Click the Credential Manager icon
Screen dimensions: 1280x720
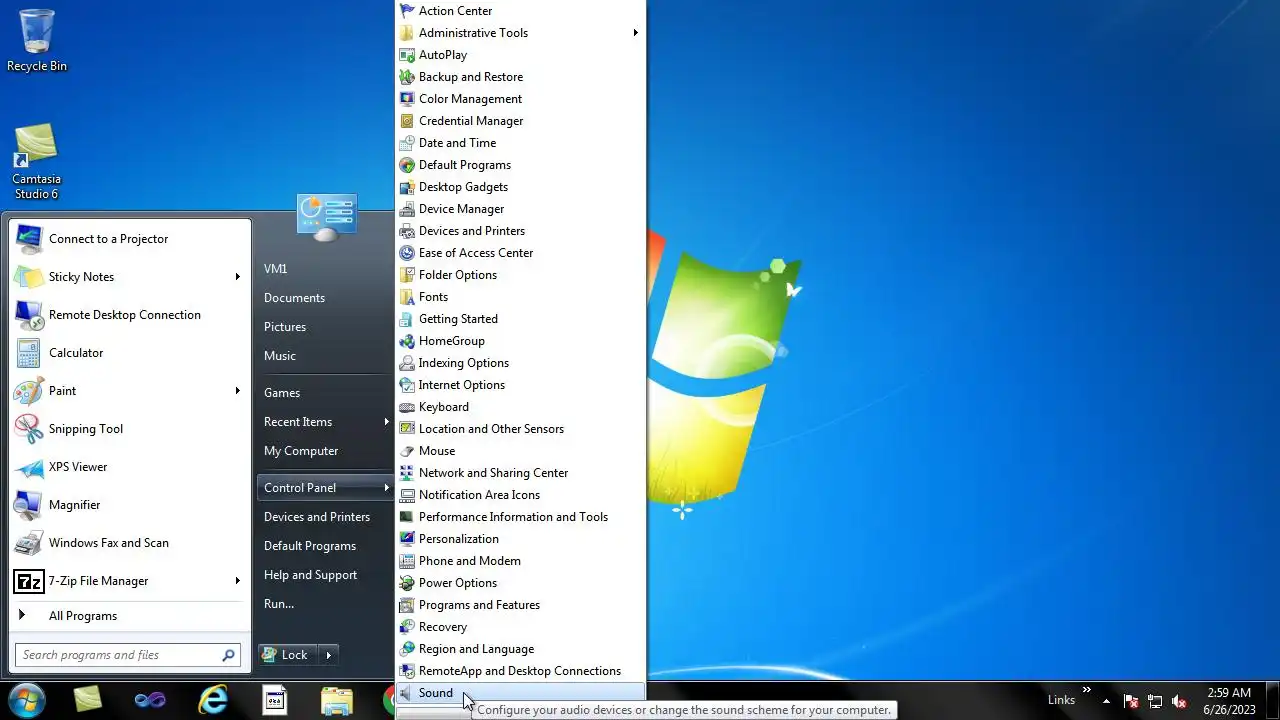407,121
